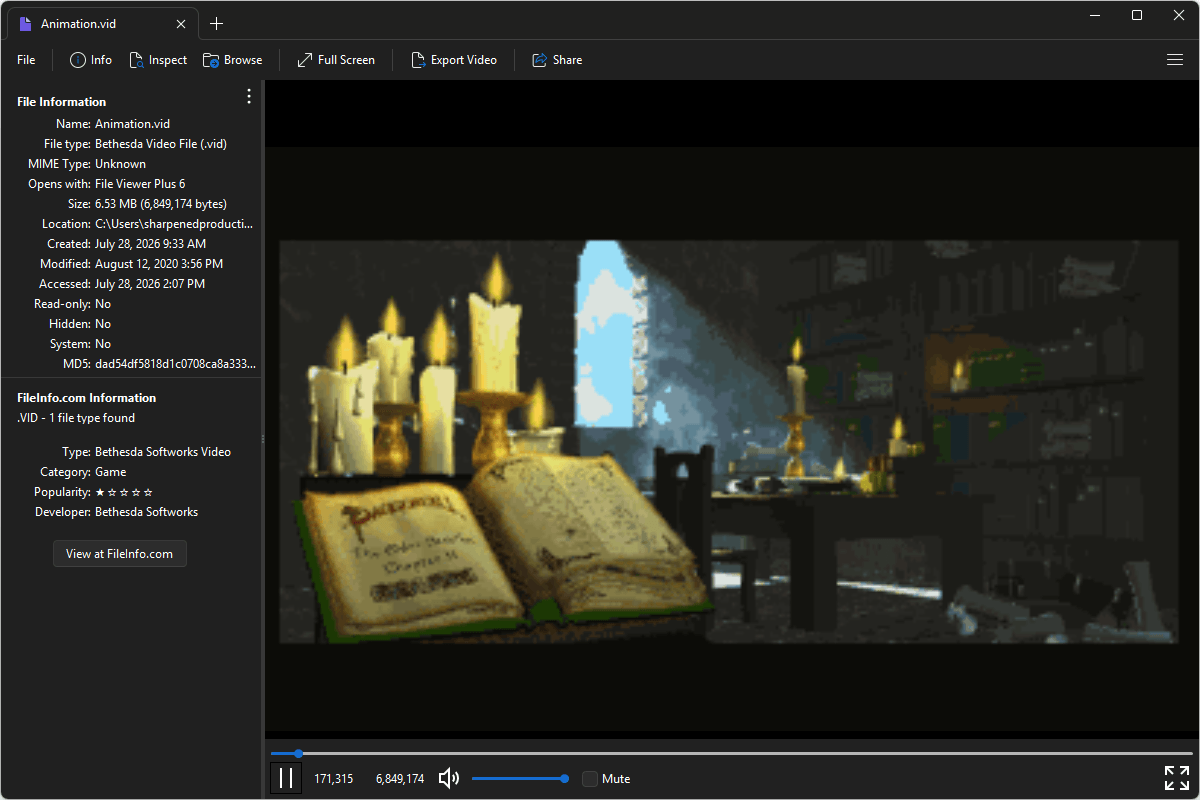Image resolution: width=1200 pixels, height=800 pixels.
Task: Click the video seek bar handle
Action: pyautogui.click(x=298, y=753)
